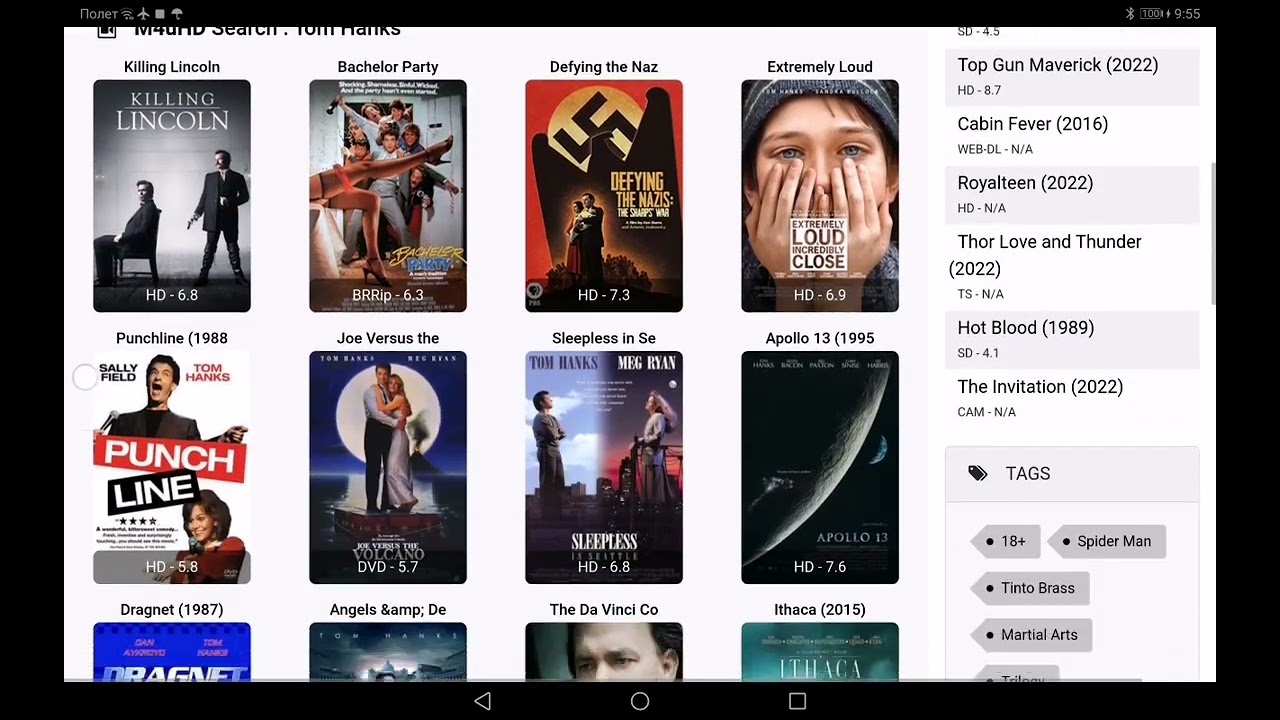Image resolution: width=1280 pixels, height=720 pixels.
Task: Click the HD - 8.7 text under Top Gun
Action: click(x=979, y=90)
